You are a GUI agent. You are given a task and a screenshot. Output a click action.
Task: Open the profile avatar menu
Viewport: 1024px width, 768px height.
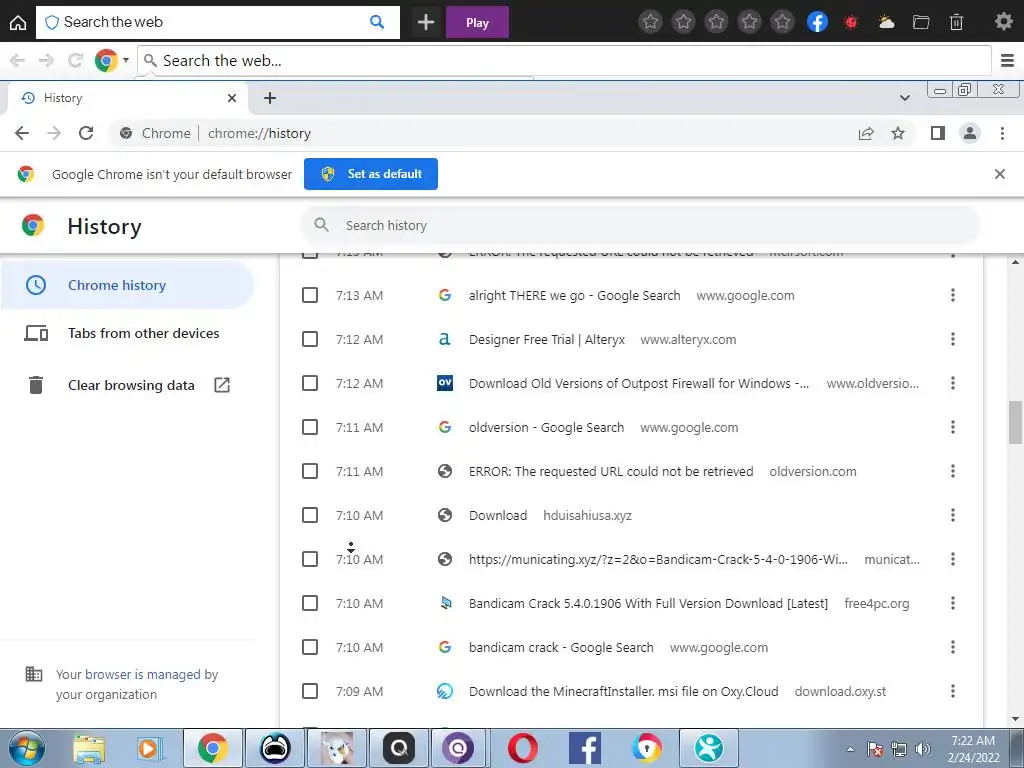tap(970, 133)
